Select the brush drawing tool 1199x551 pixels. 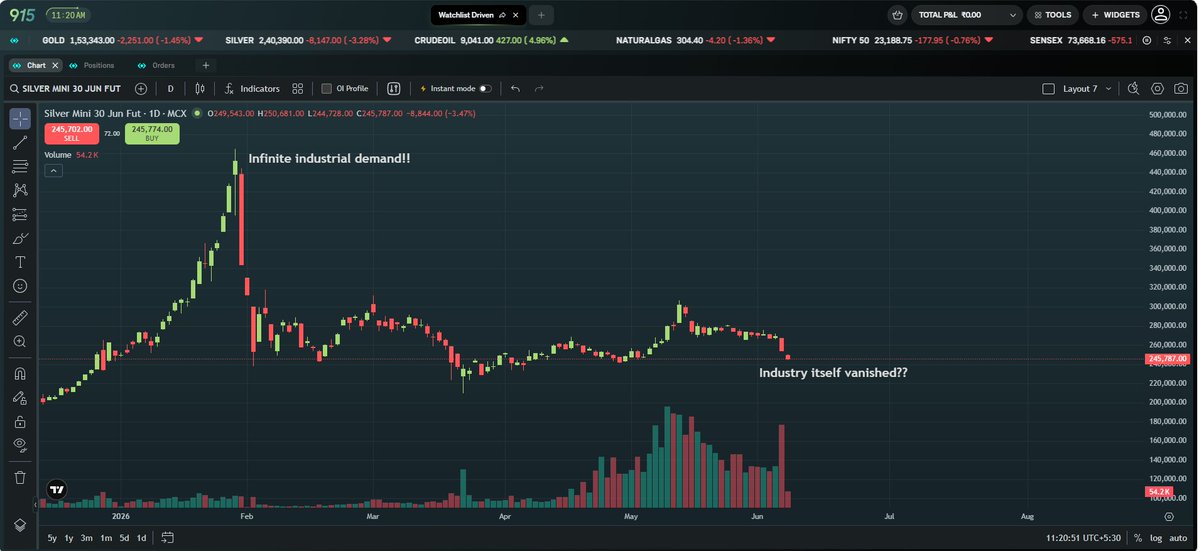(20, 238)
